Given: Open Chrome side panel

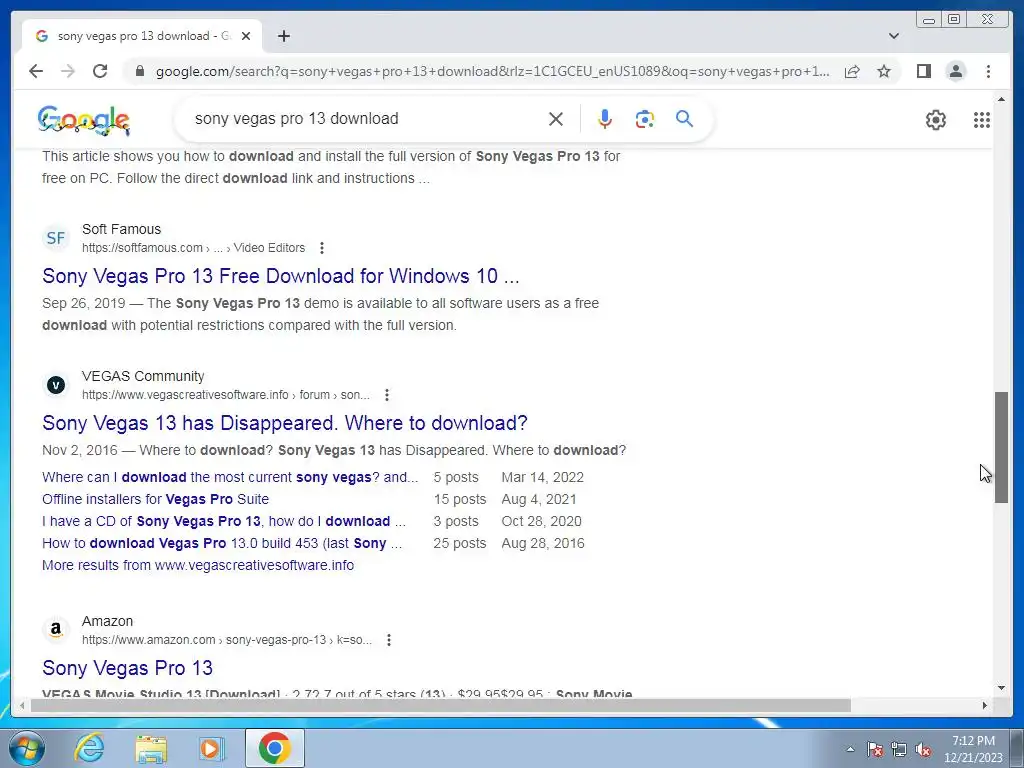Looking at the screenshot, I should pyautogui.click(x=923, y=71).
